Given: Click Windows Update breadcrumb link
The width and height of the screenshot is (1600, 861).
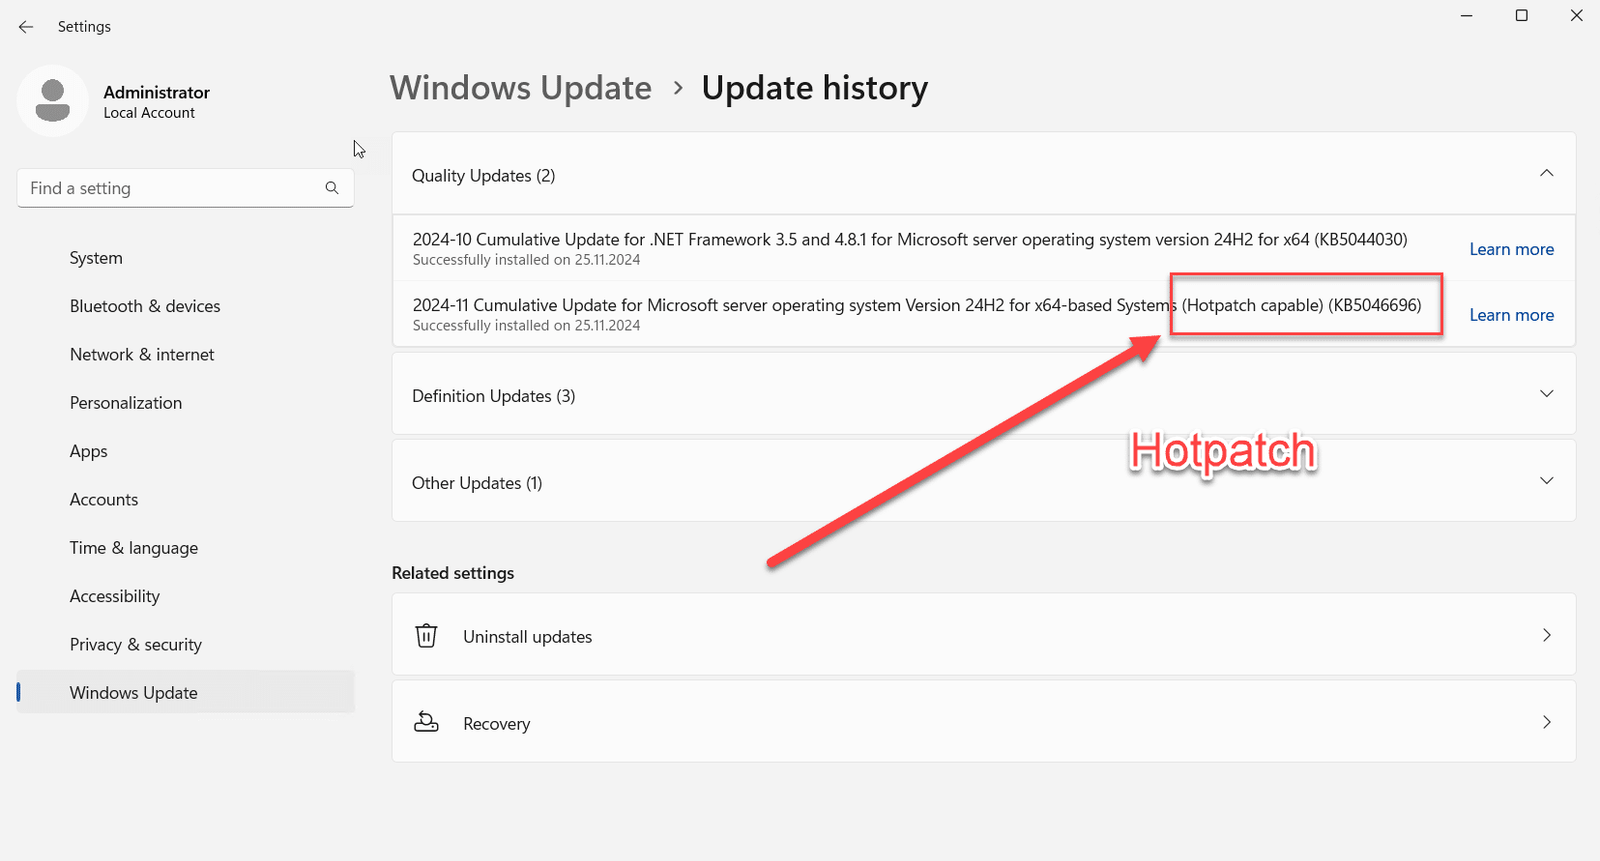Looking at the screenshot, I should 520,88.
